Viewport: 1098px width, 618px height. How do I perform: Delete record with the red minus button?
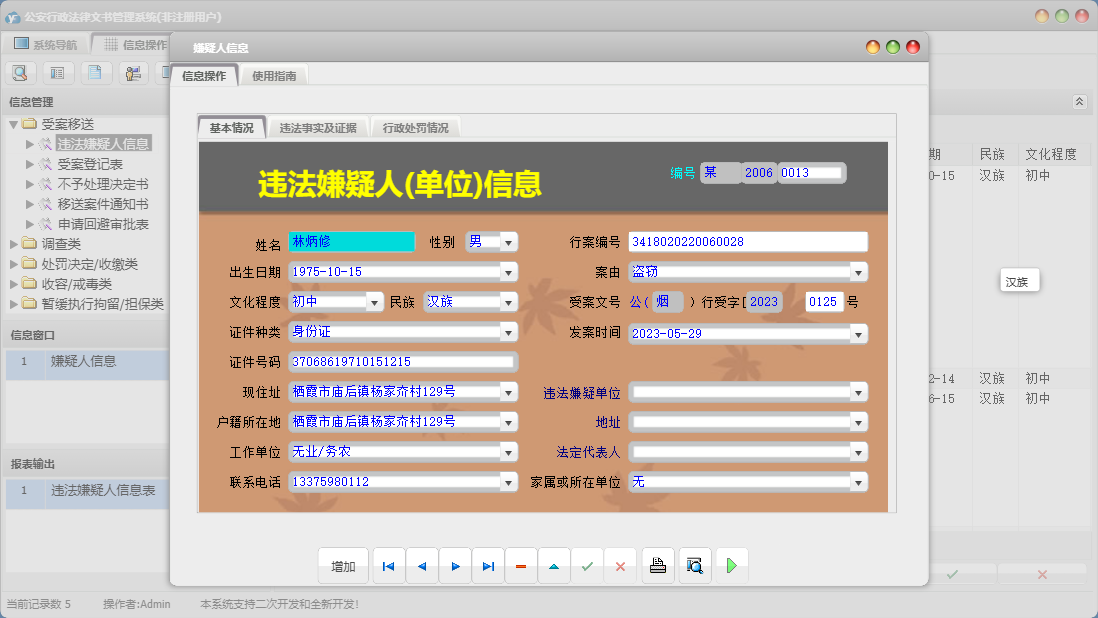521,567
